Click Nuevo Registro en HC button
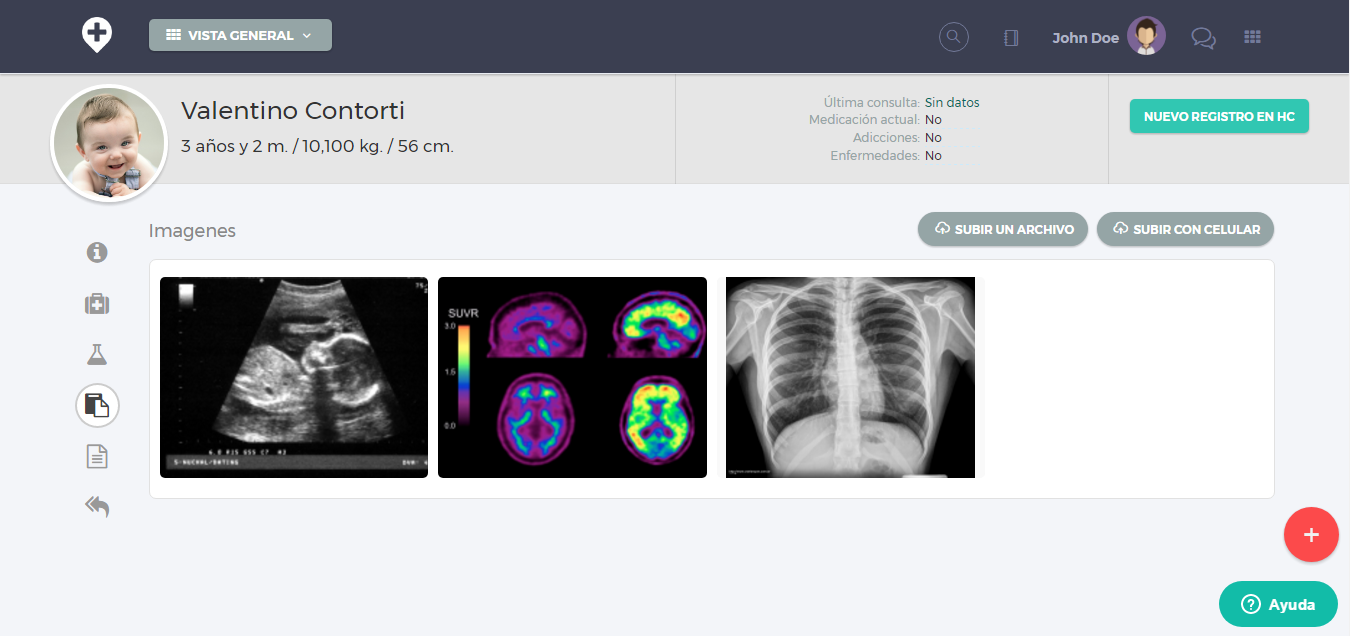The image size is (1350, 636). point(1218,116)
